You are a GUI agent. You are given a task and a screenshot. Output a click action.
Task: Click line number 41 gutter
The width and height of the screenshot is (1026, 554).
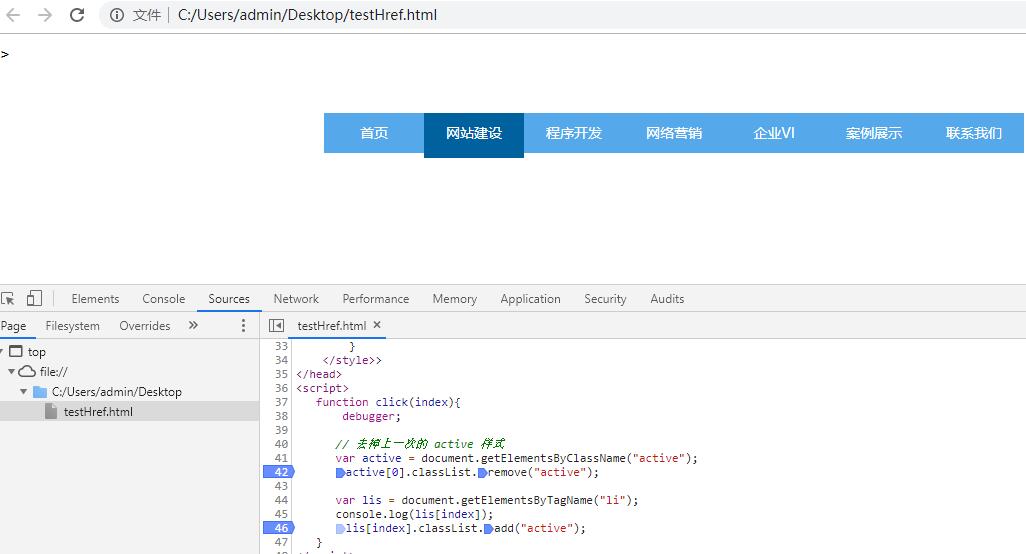[281, 458]
